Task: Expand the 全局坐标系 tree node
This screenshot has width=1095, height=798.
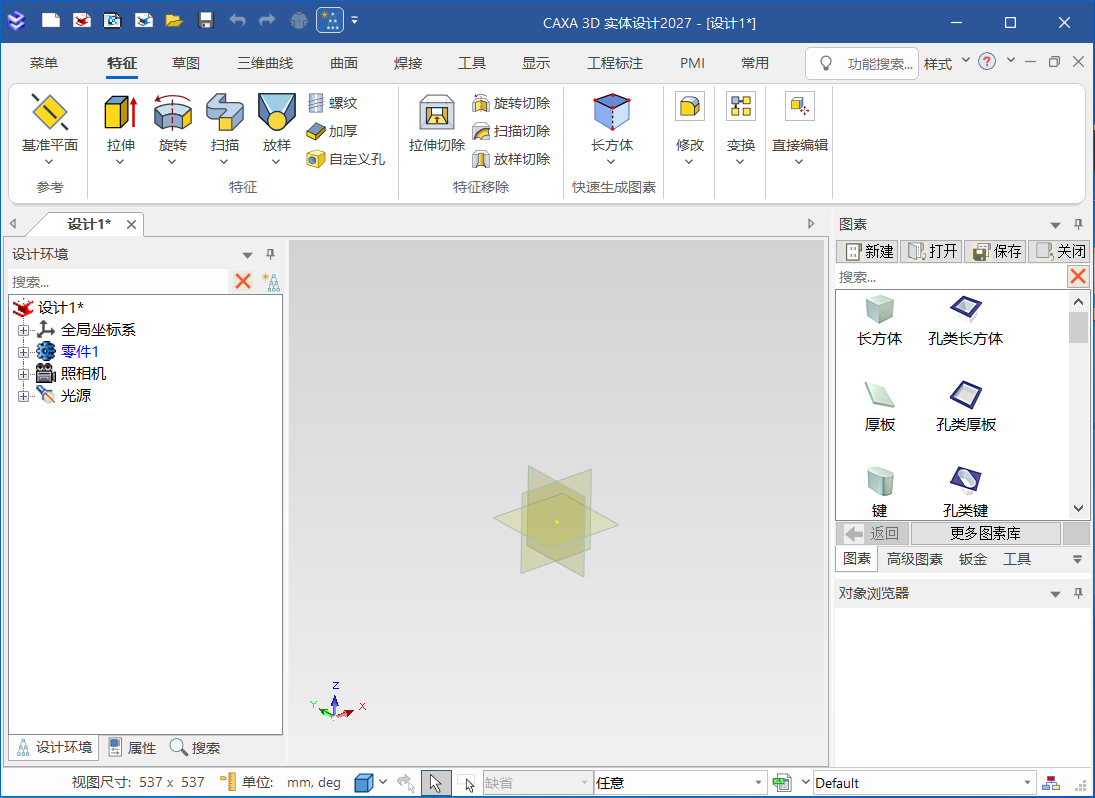Action: (x=23, y=330)
